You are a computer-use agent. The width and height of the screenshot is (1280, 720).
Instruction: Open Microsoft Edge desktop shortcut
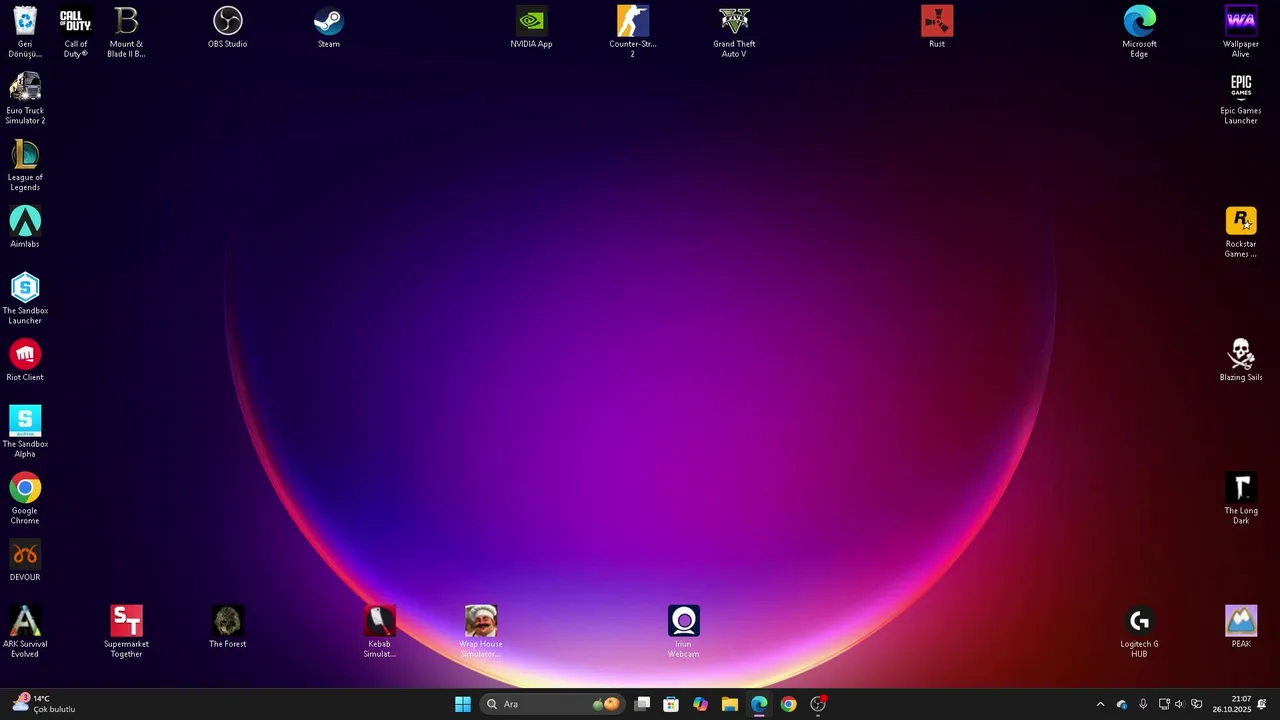(1139, 32)
